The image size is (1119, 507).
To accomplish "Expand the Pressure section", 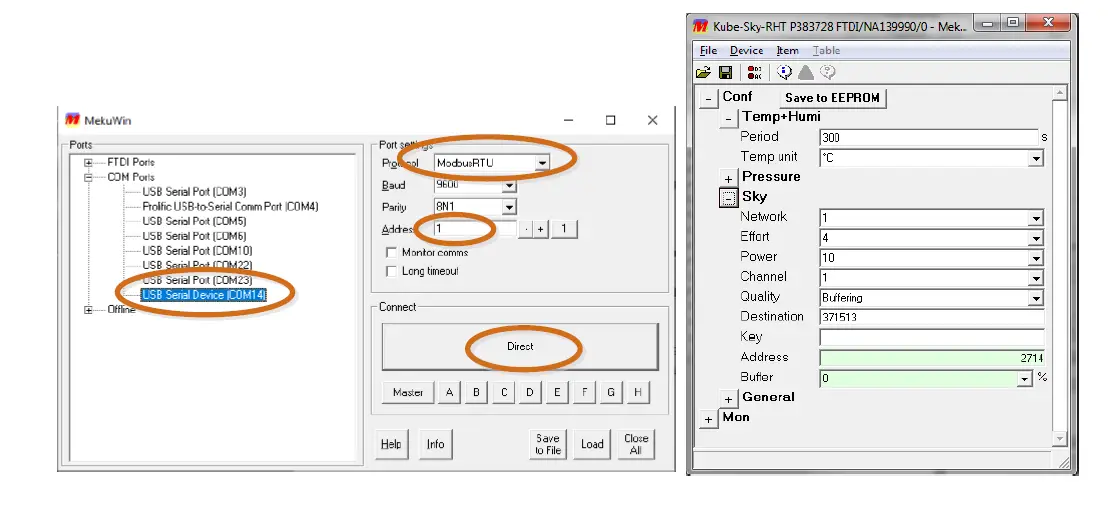I will pyautogui.click(x=728, y=179).
